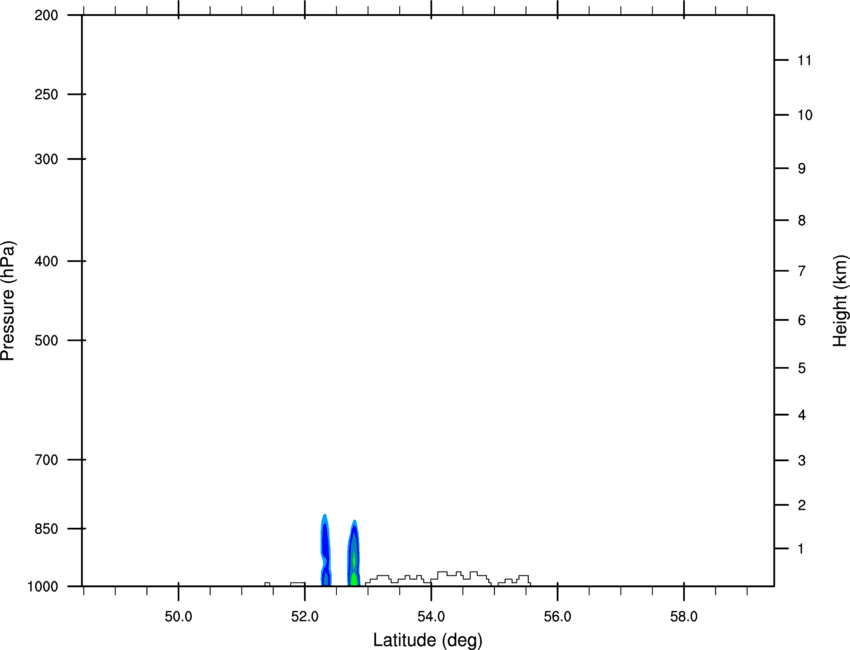
Task: Click the 1000 hPa pressure axis label
Action: (x=42, y=587)
